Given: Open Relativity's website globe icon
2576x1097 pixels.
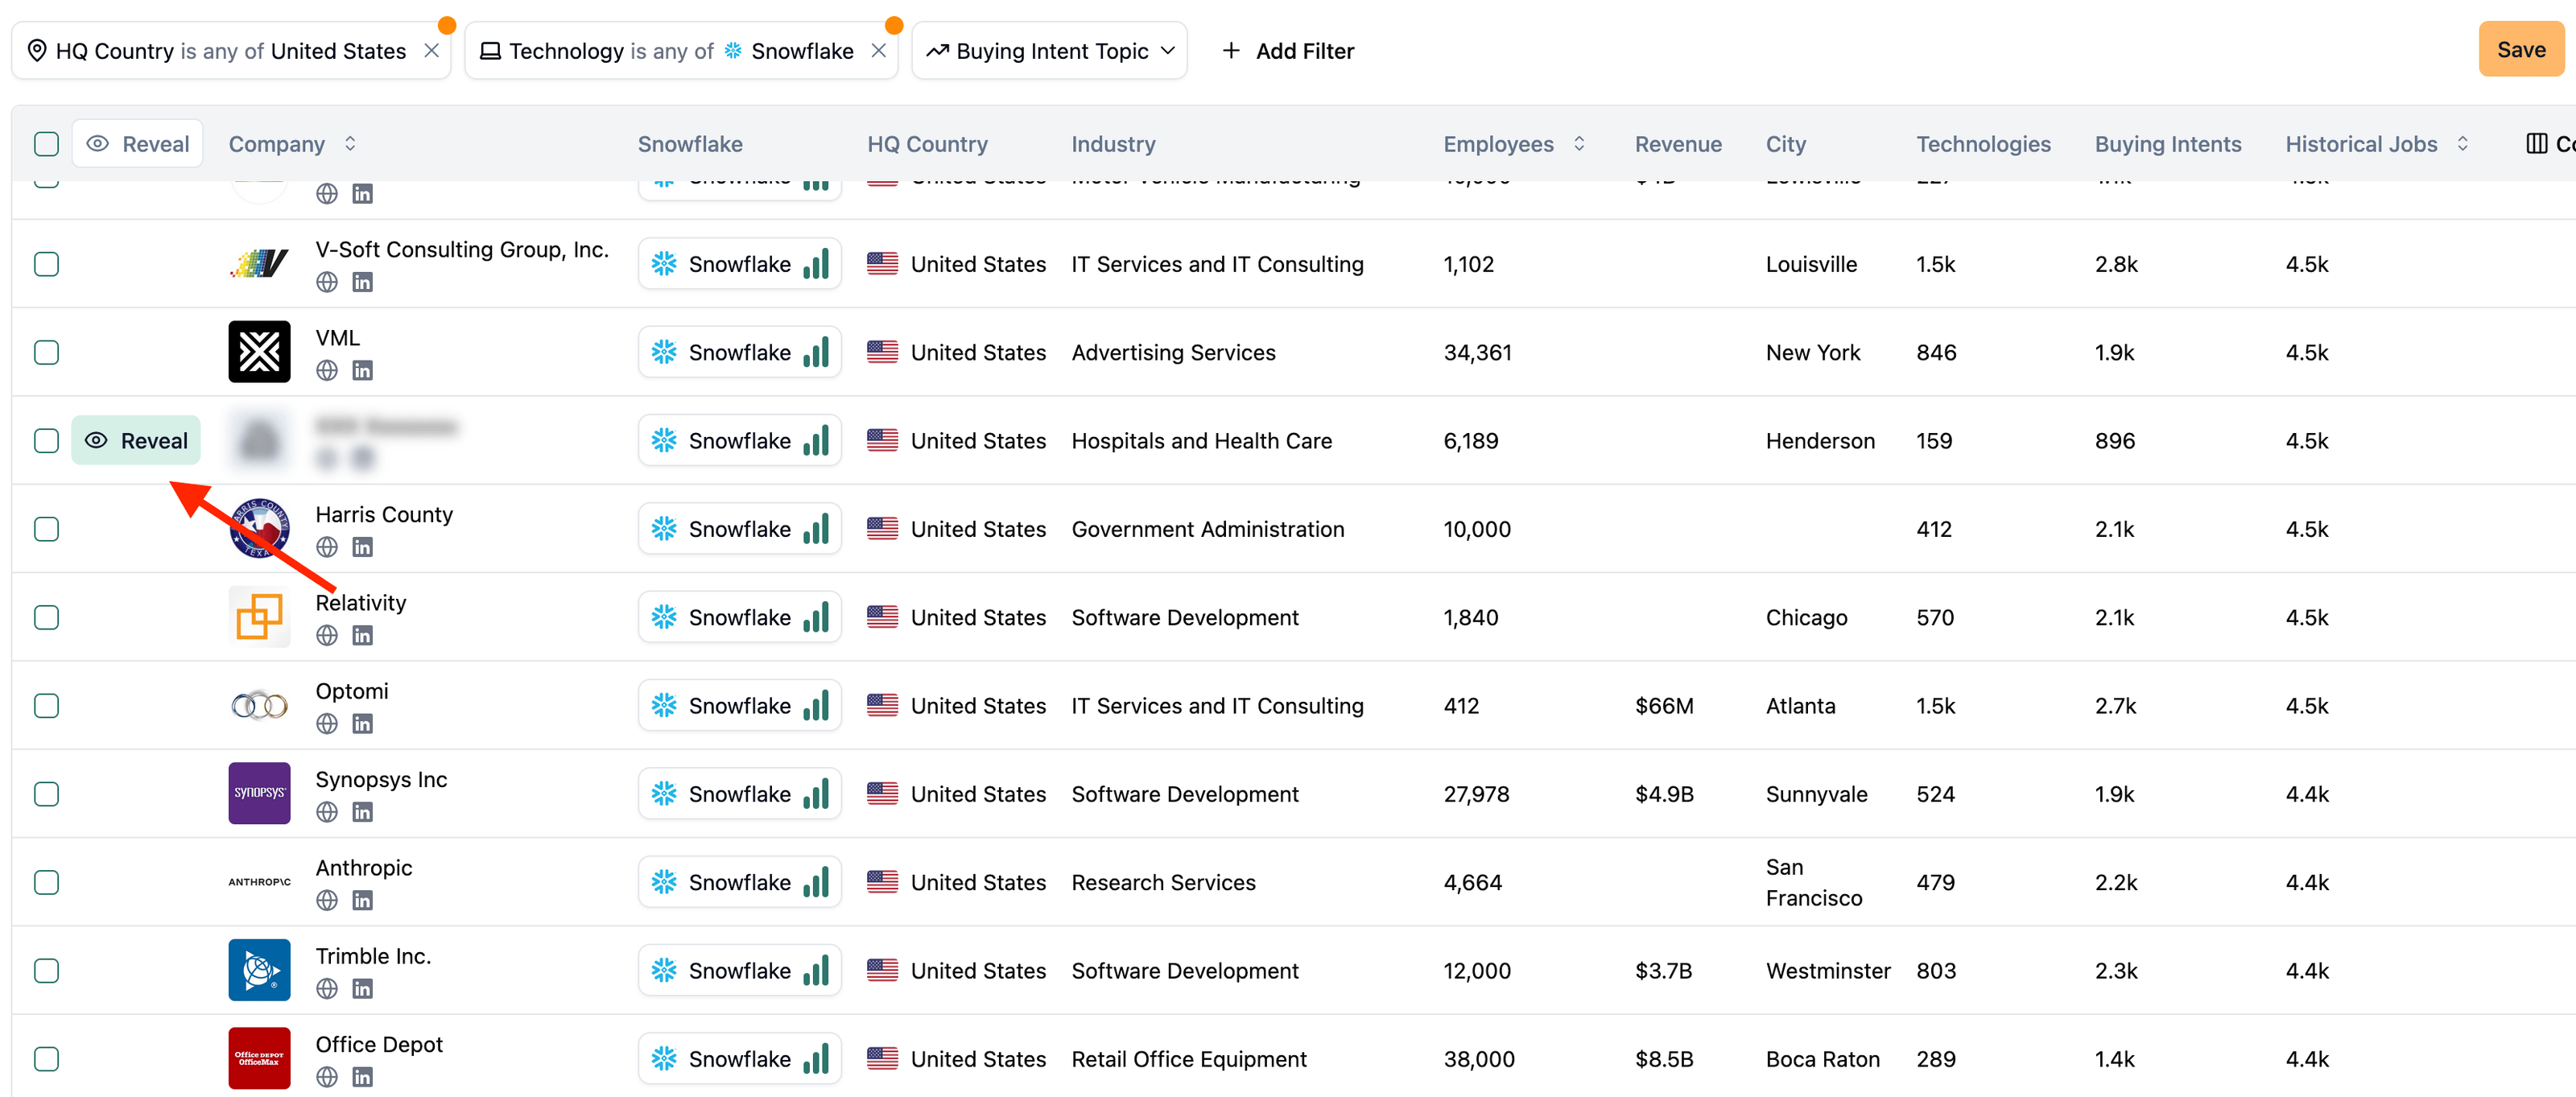Looking at the screenshot, I should (x=326, y=635).
